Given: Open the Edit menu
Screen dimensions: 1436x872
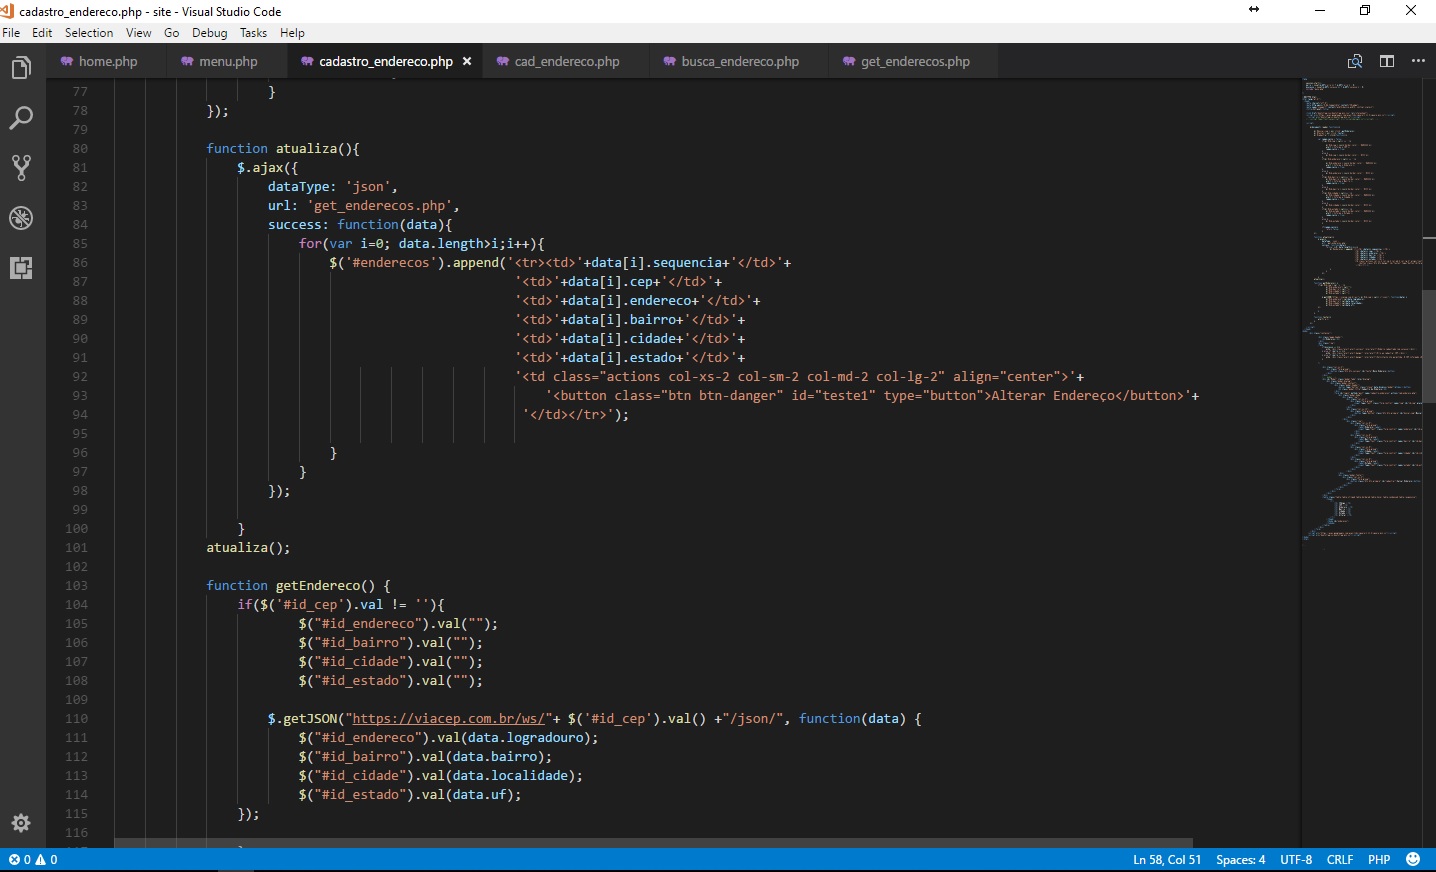Looking at the screenshot, I should [42, 33].
